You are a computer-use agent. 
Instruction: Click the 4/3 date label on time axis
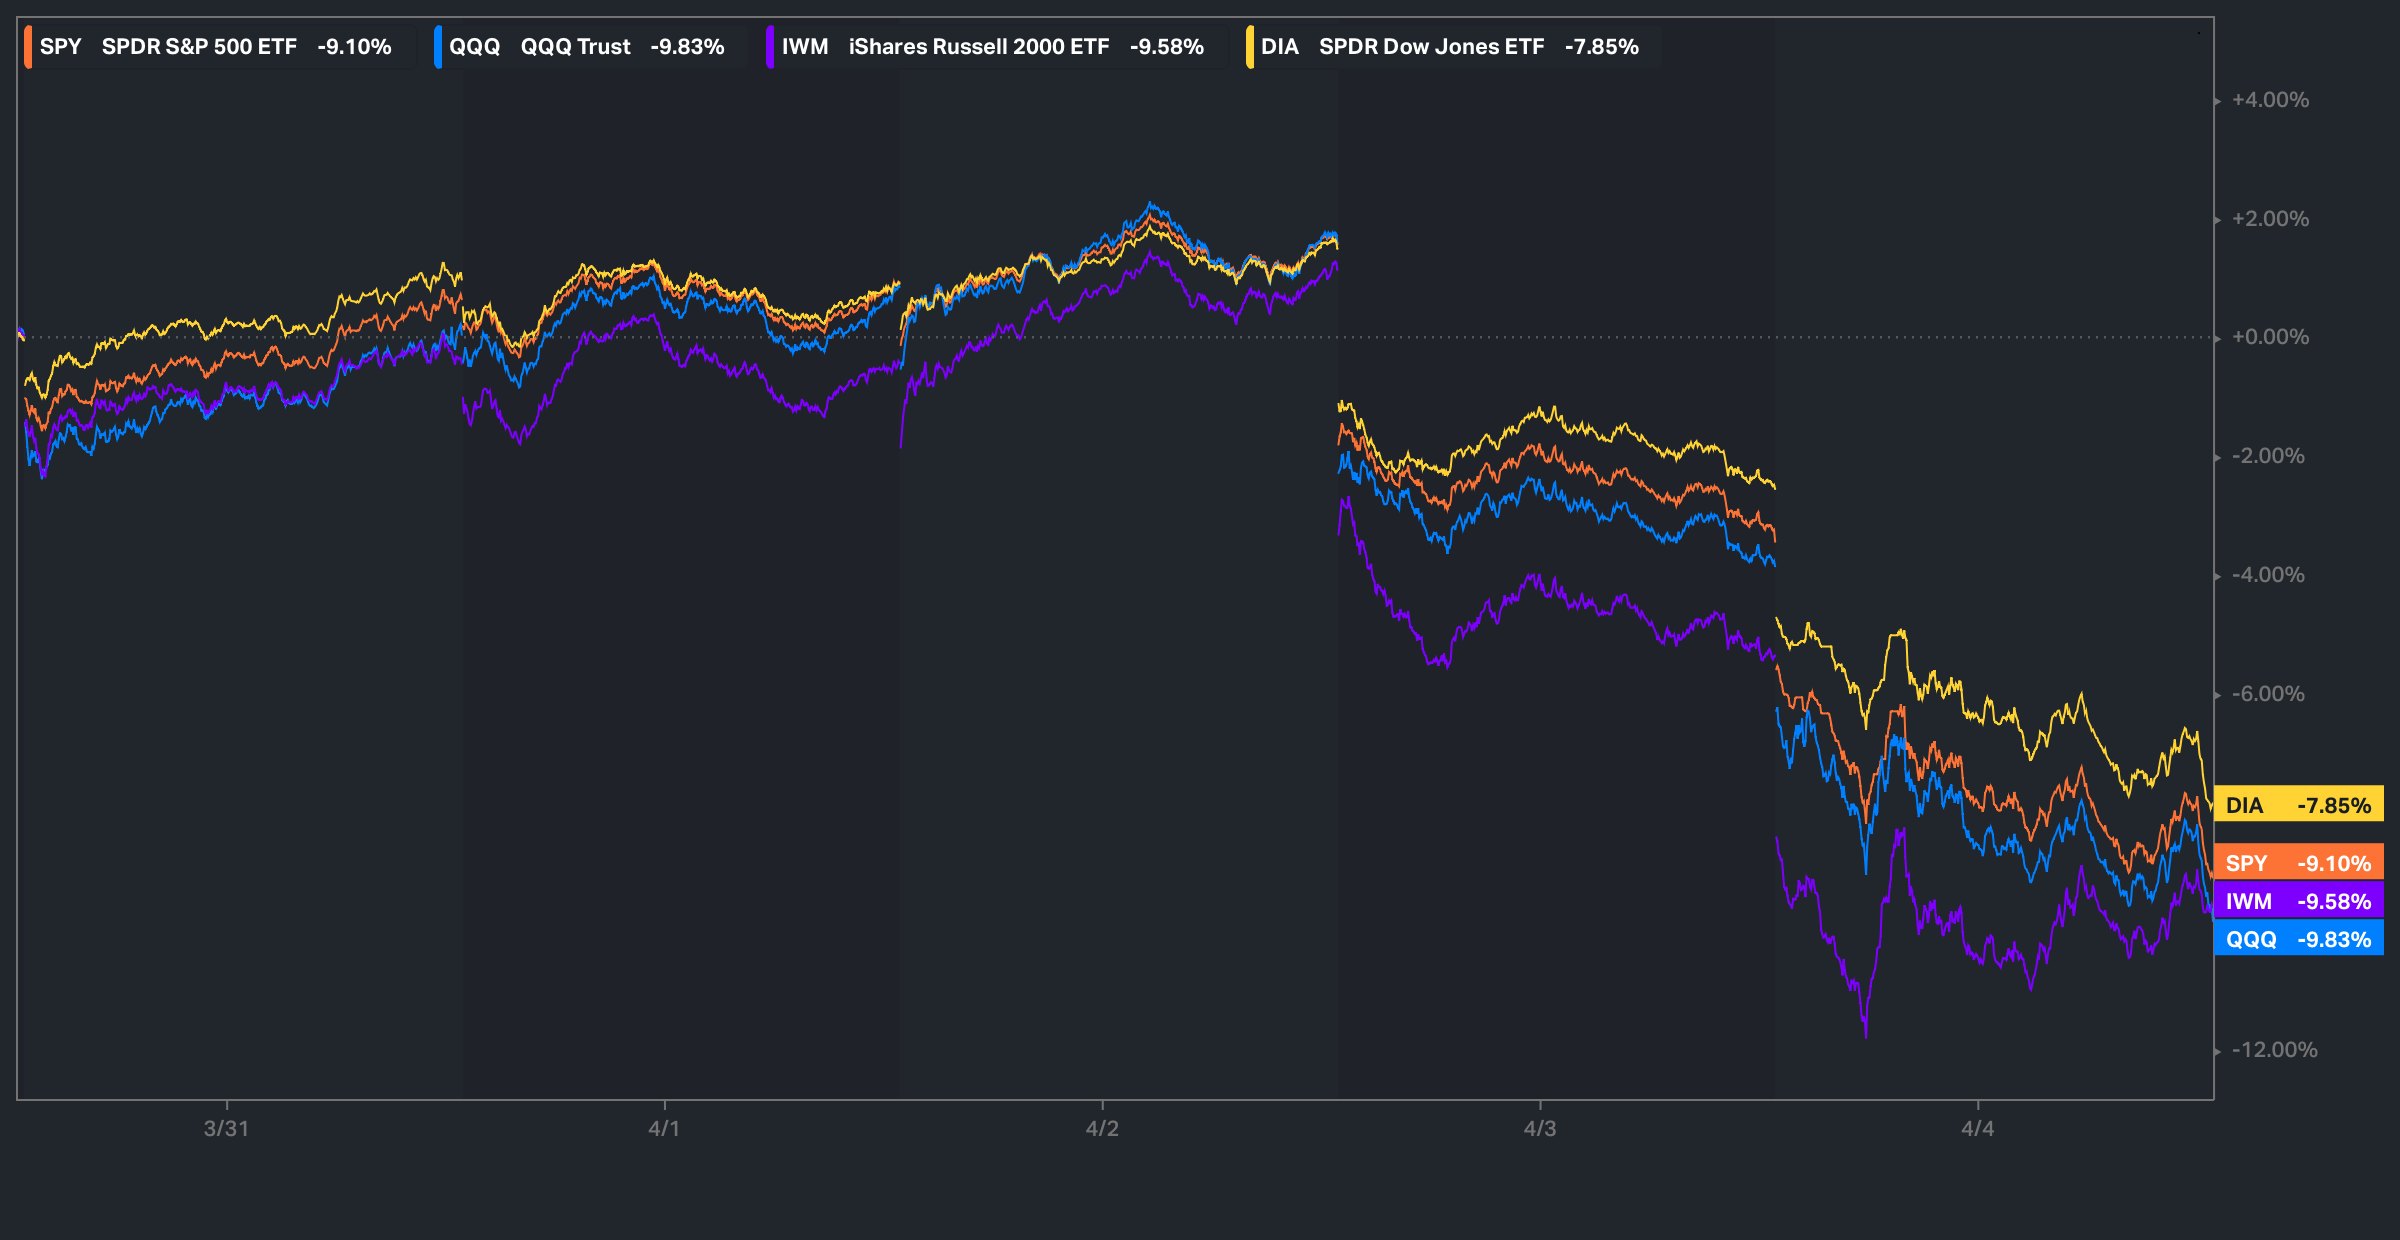pyautogui.click(x=1540, y=1129)
